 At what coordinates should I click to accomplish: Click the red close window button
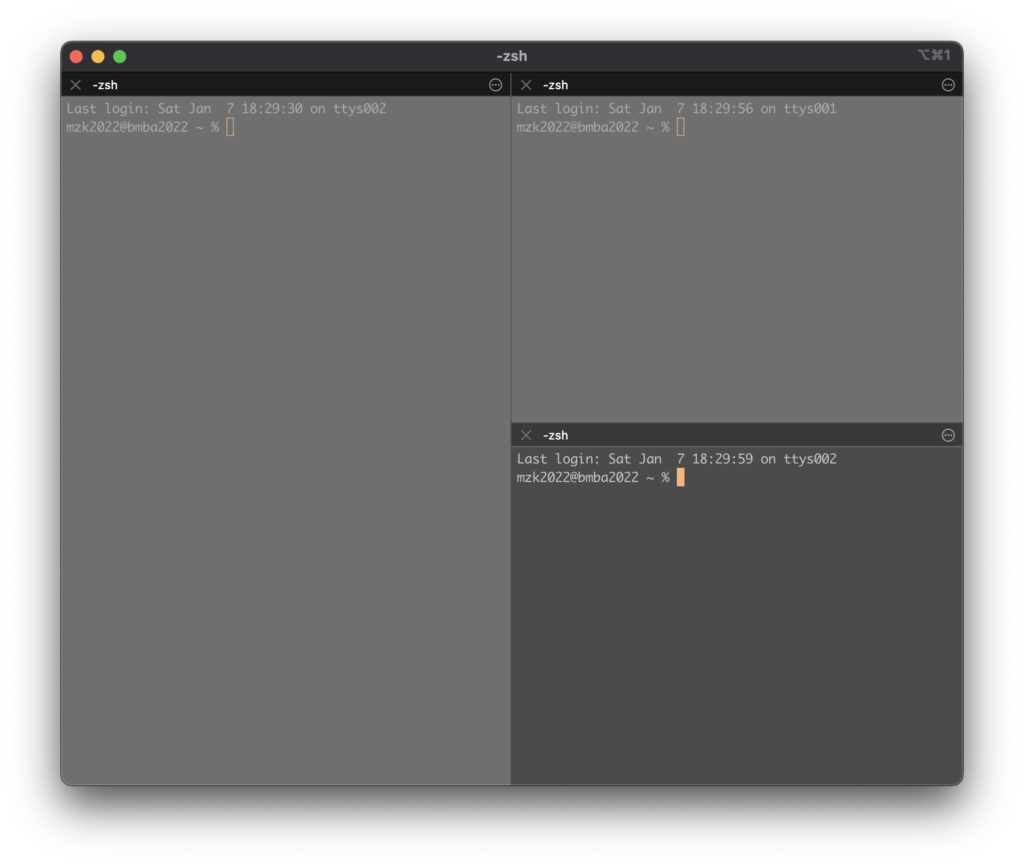tap(76, 56)
